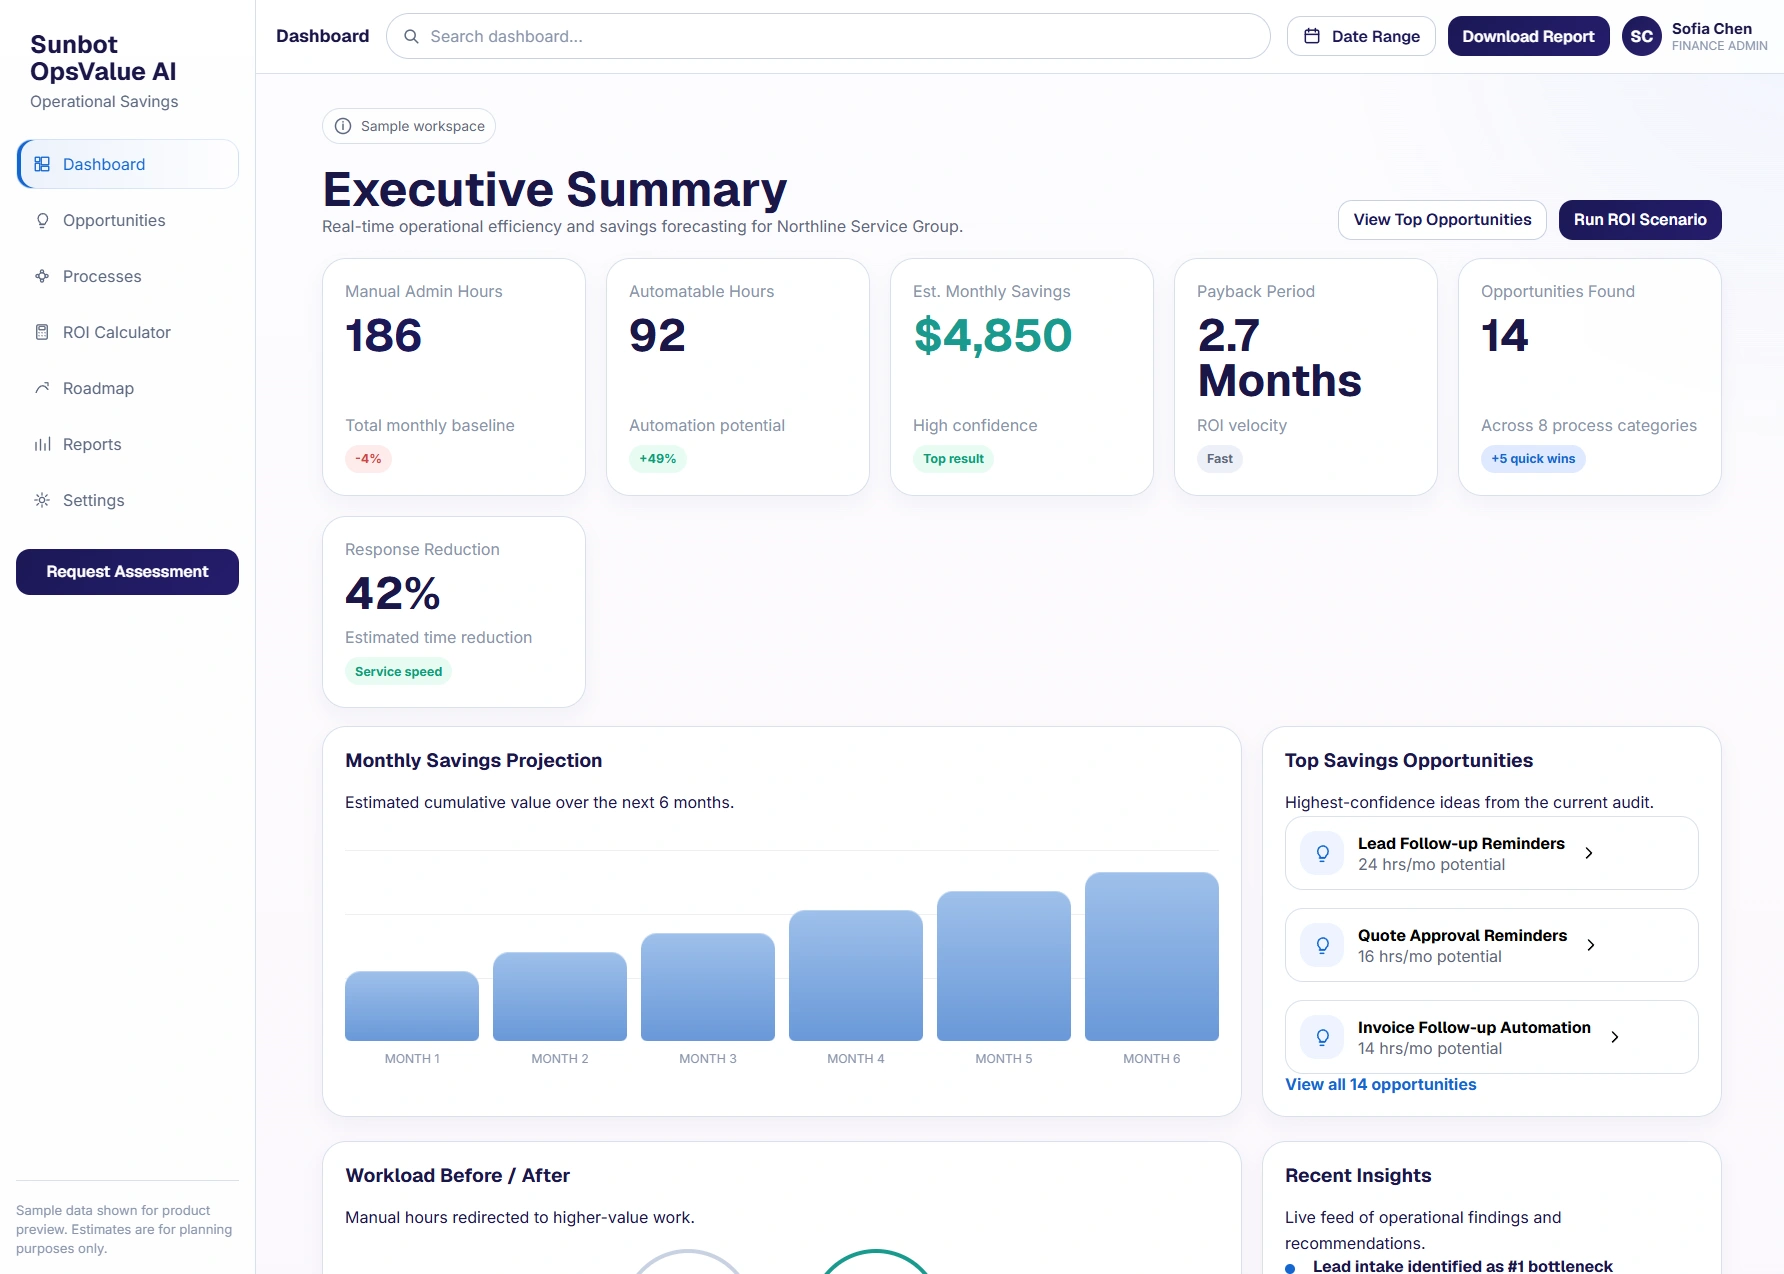Click the Fast ROI velocity badge
Viewport: 1784px width, 1274px height.
click(1220, 459)
